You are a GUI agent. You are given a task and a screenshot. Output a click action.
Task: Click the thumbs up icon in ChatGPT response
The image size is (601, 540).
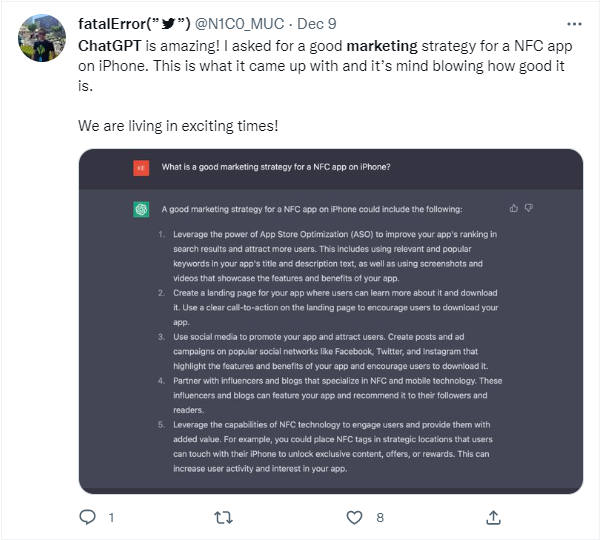click(514, 208)
